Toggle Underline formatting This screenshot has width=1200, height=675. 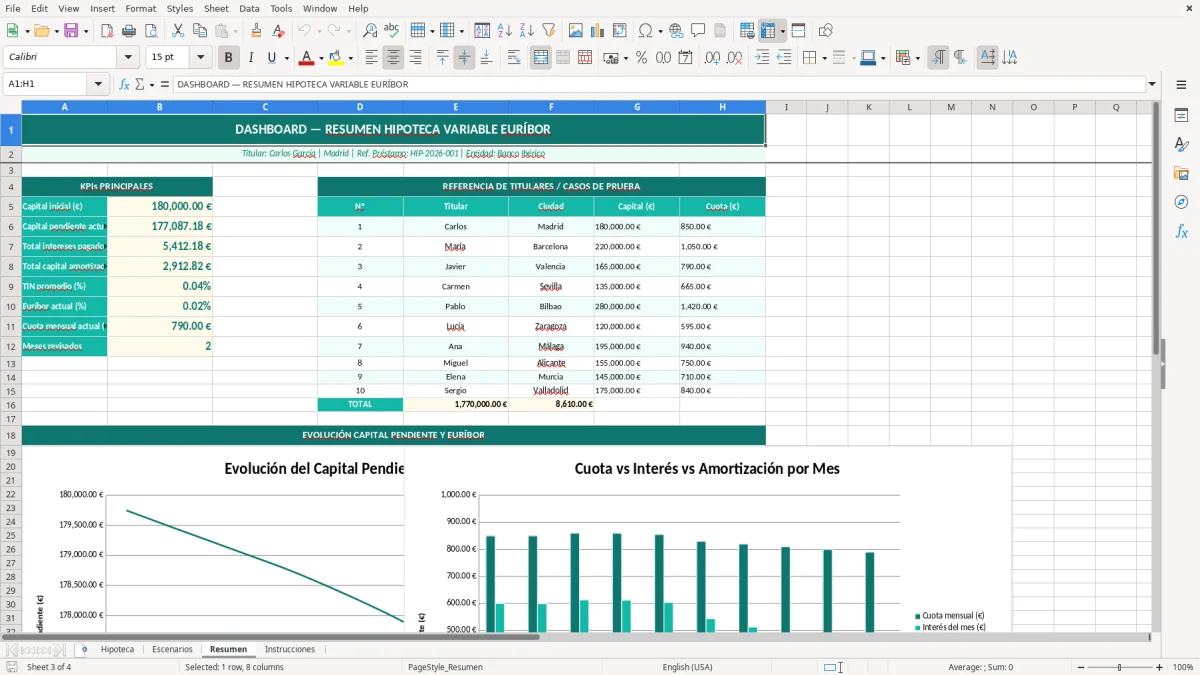271,58
